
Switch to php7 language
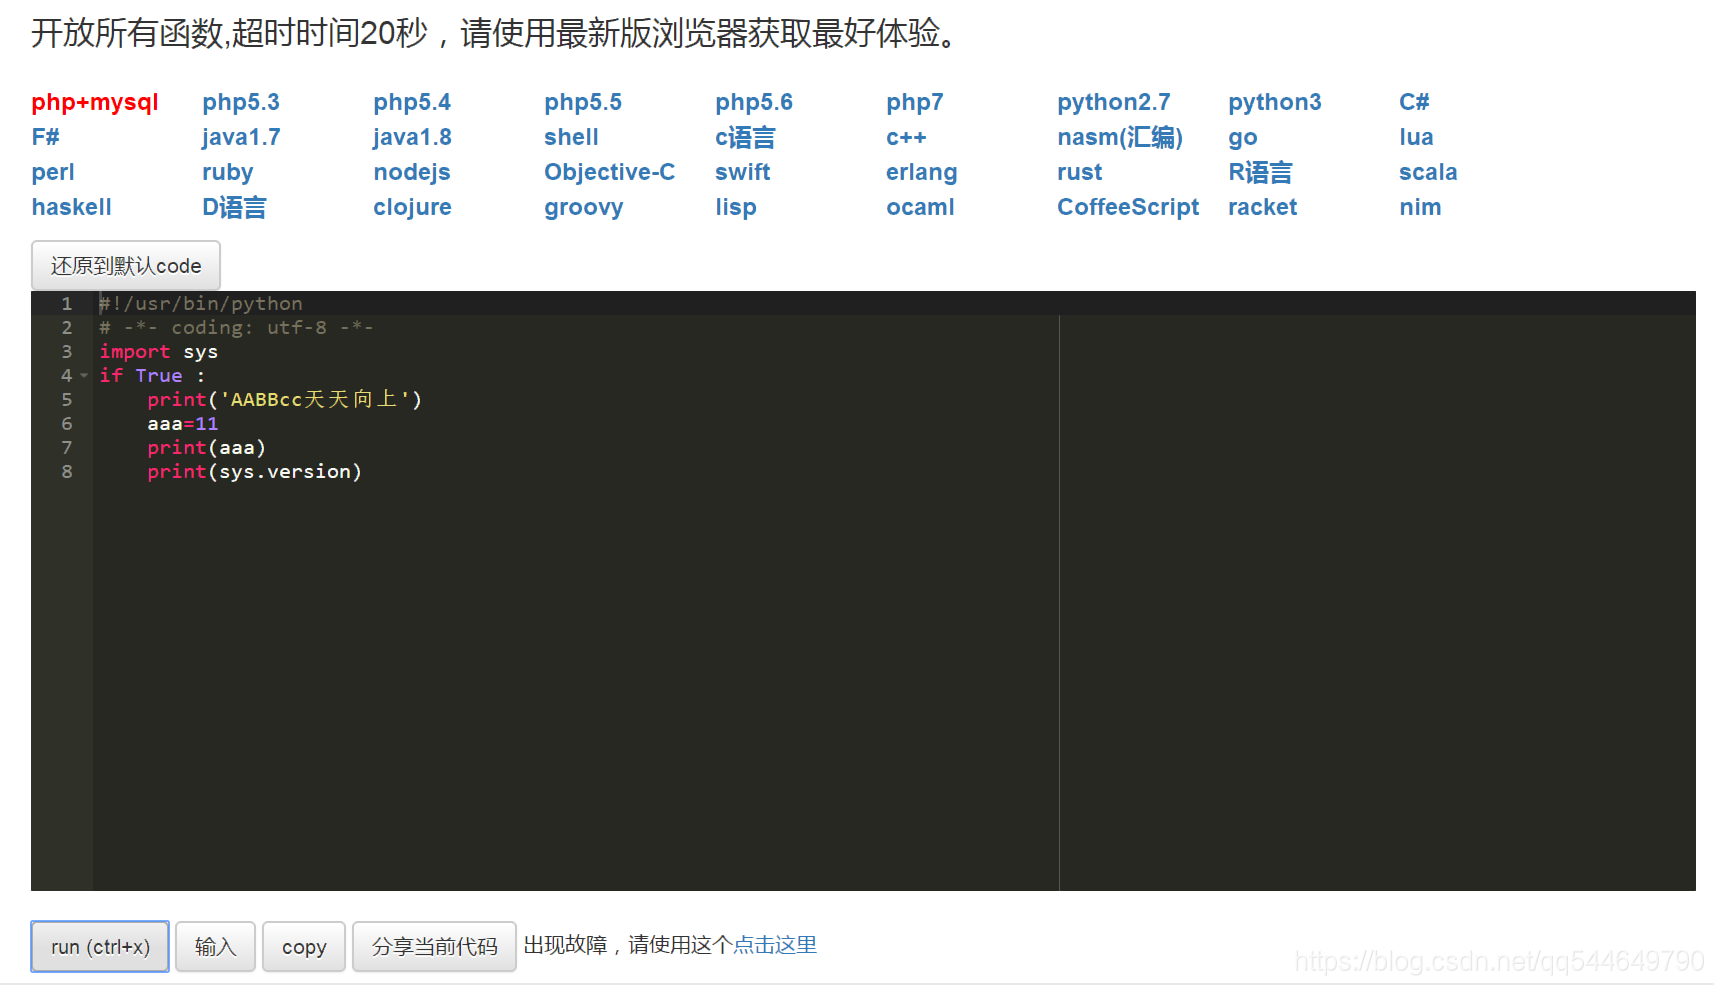point(915,102)
